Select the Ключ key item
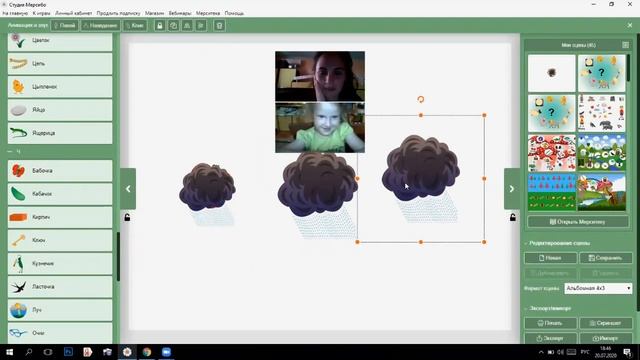The image size is (640, 360). point(60,240)
